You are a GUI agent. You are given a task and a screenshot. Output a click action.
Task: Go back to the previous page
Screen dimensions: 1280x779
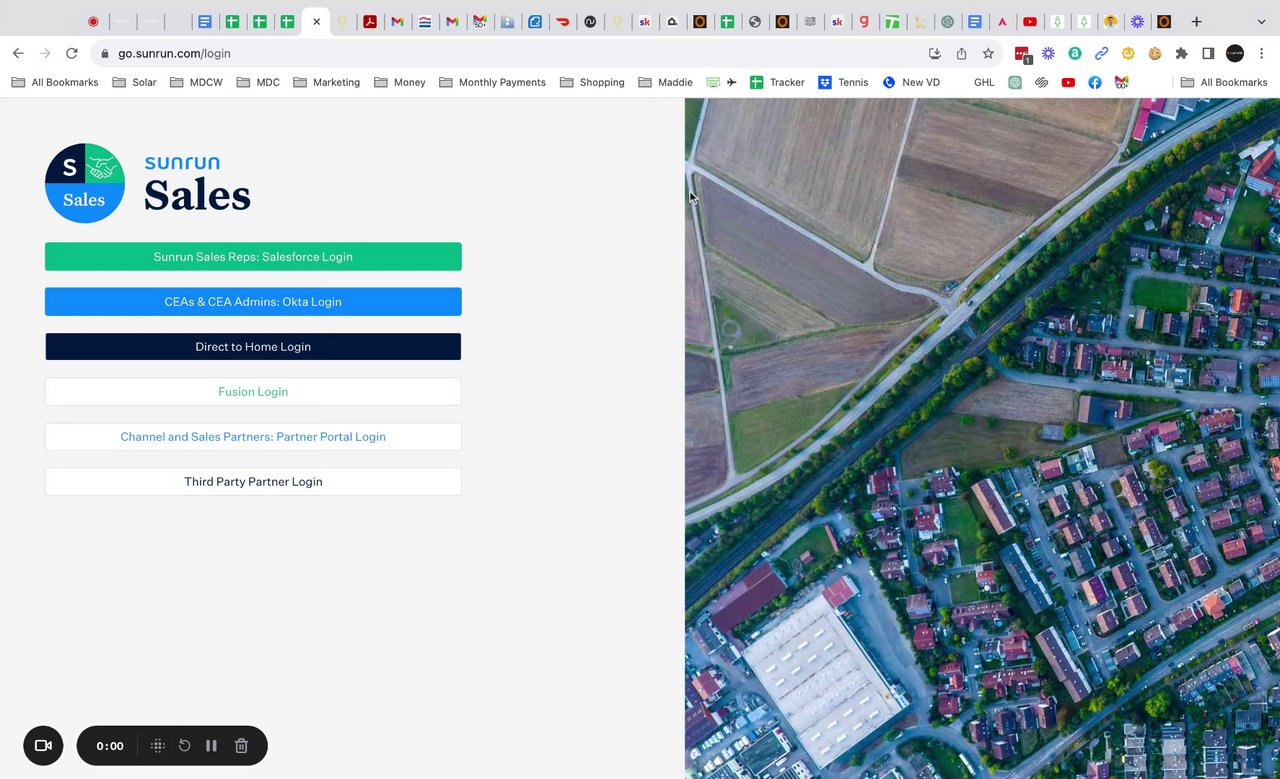[x=18, y=53]
